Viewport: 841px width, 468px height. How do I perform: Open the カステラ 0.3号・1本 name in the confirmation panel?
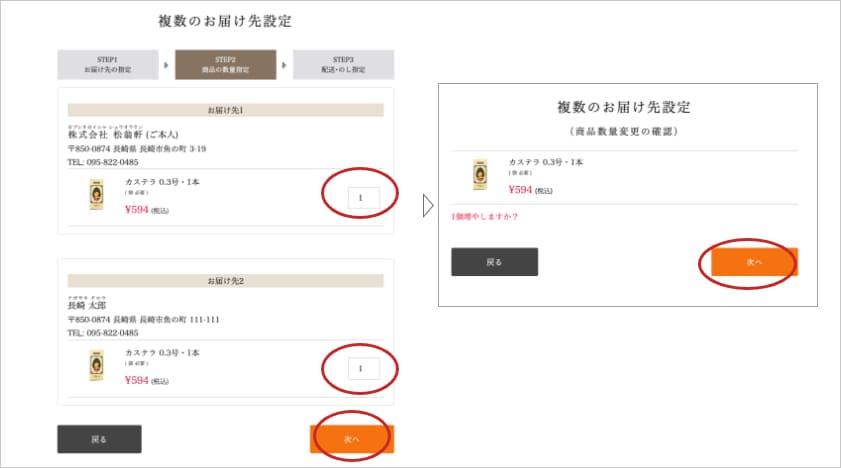pyautogui.click(x=545, y=162)
